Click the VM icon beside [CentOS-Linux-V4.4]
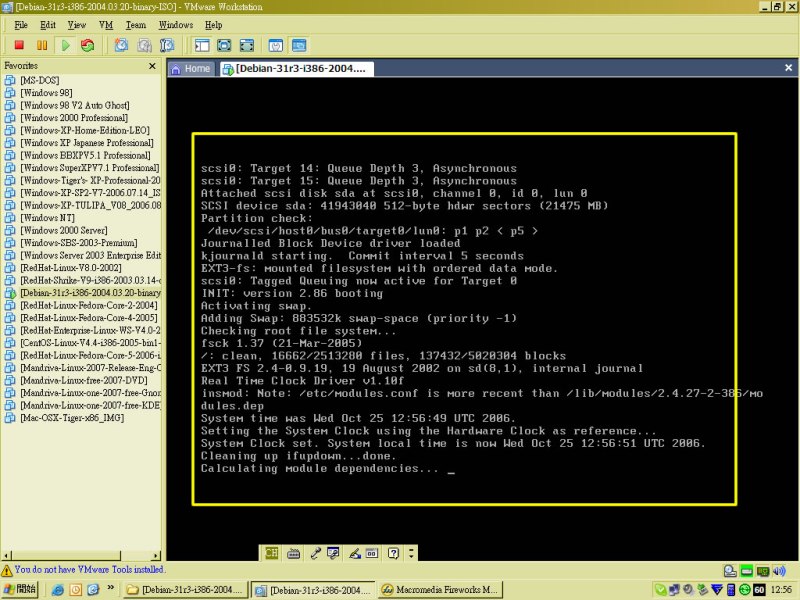Viewport: 800px width, 600px height. point(10,343)
